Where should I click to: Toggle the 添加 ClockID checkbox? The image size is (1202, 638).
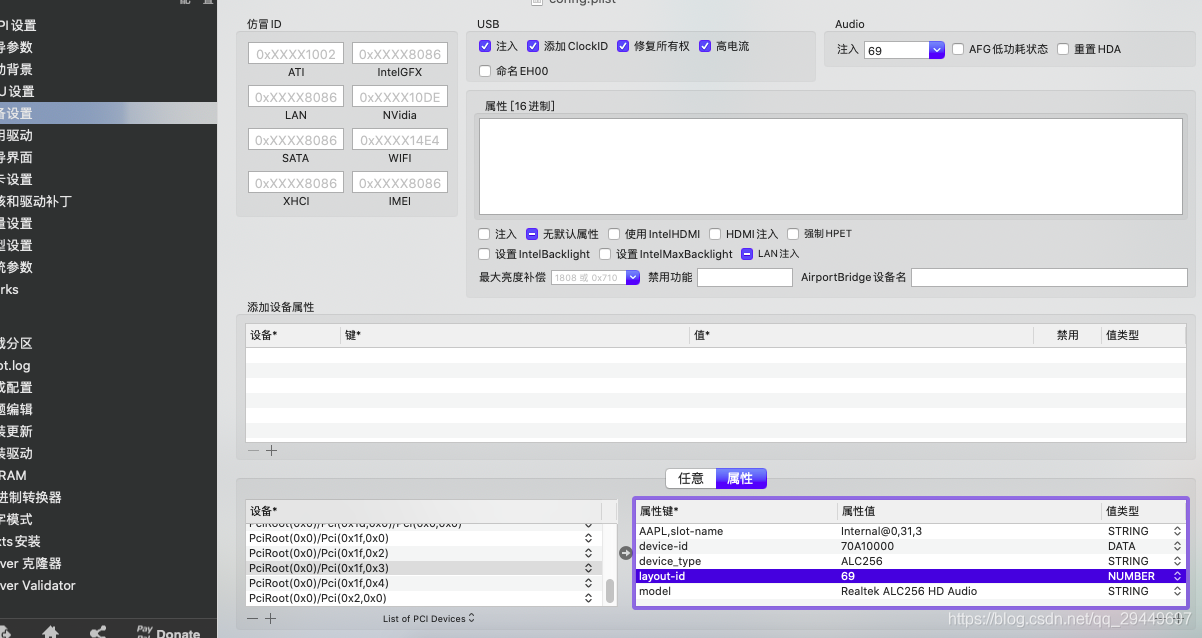[x=533, y=46]
